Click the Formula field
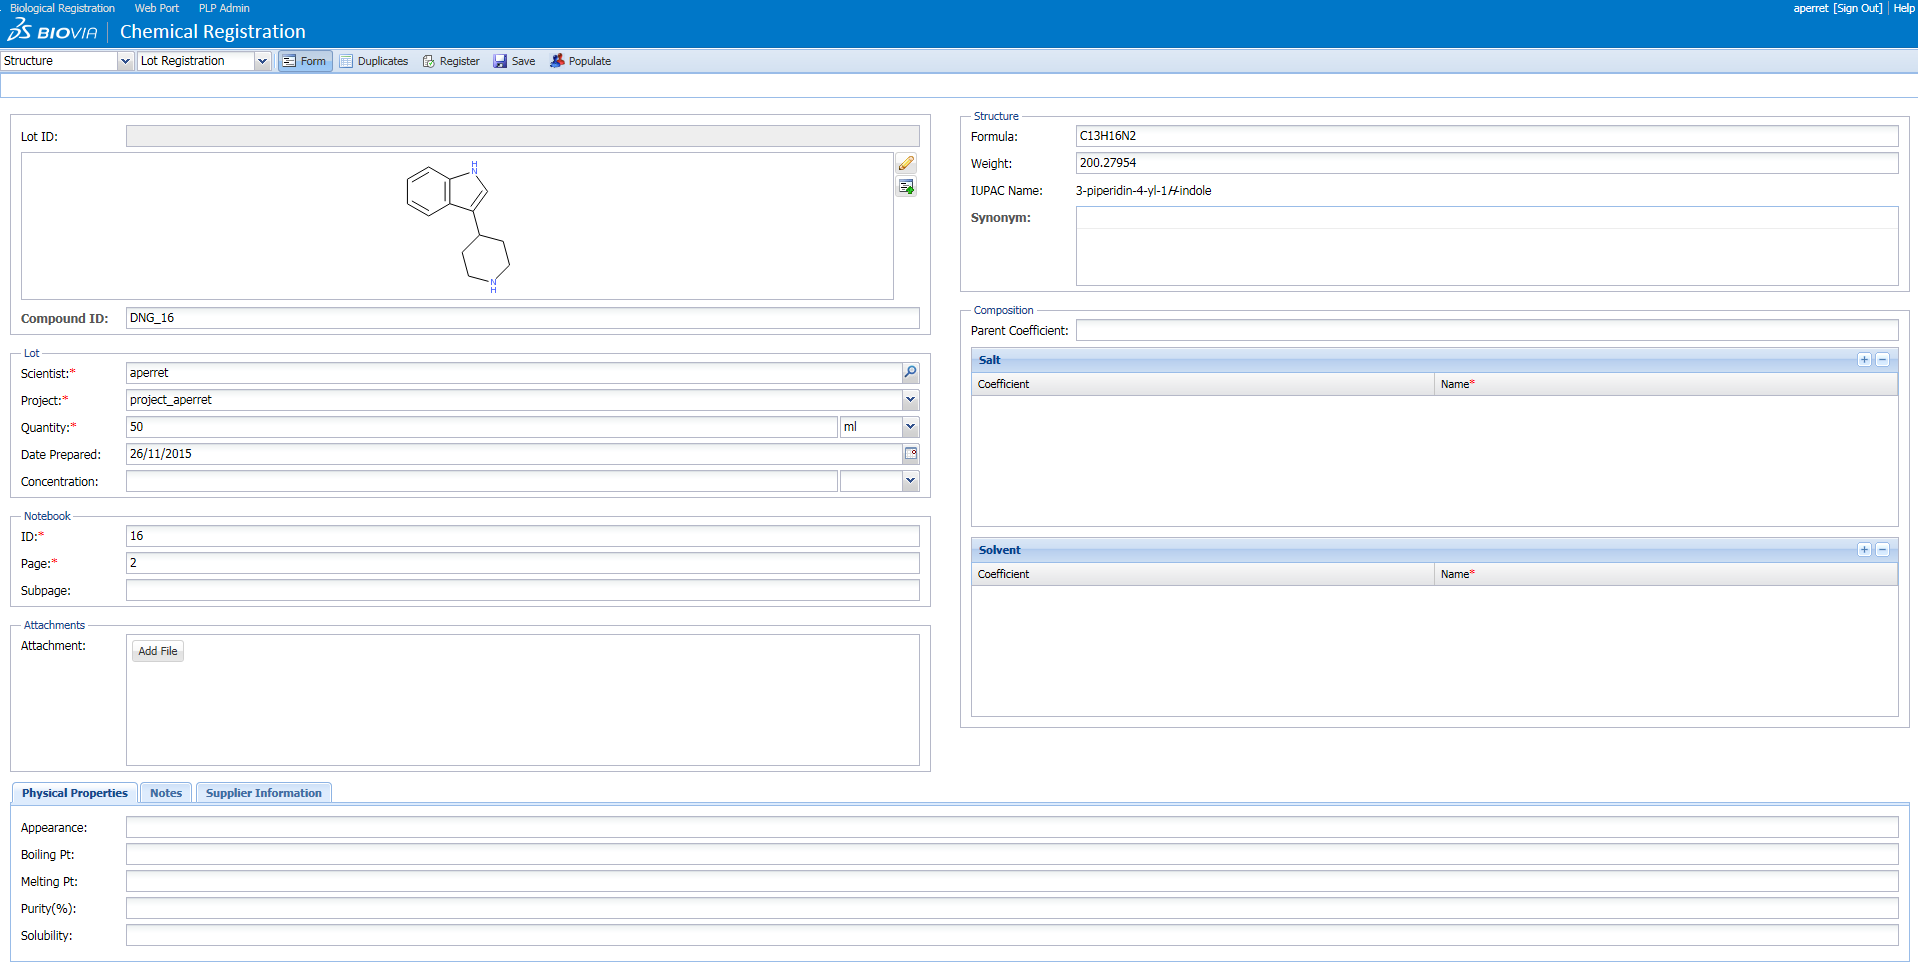The width and height of the screenshot is (1918, 966). pyautogui.click(x=1487, y=136)
